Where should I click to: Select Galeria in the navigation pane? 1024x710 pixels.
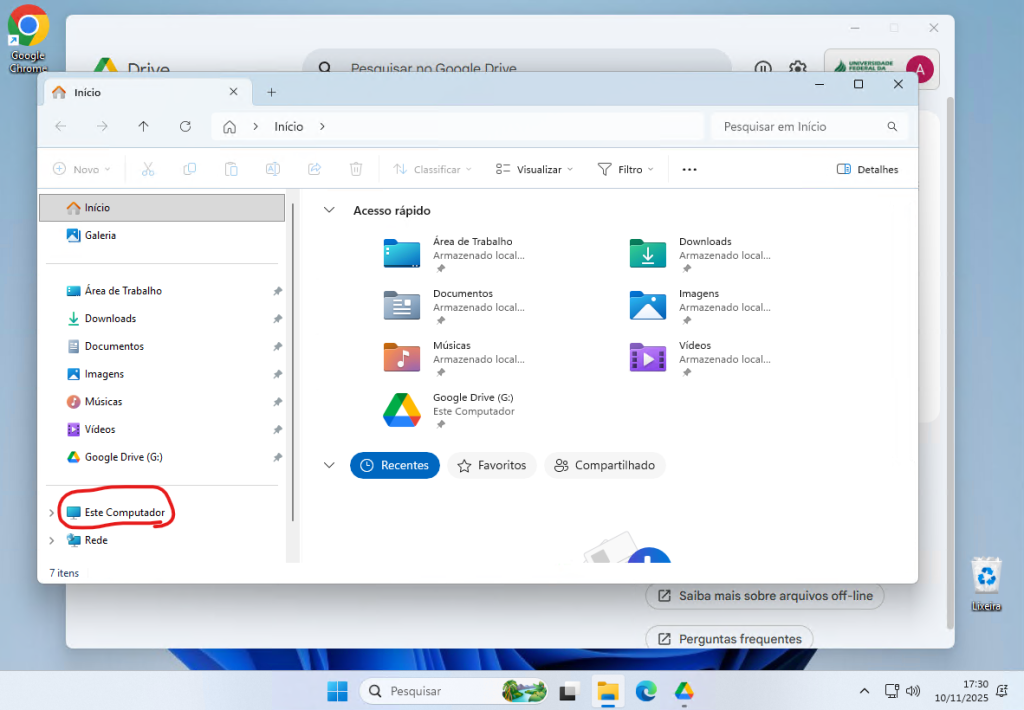pos(100,236)
